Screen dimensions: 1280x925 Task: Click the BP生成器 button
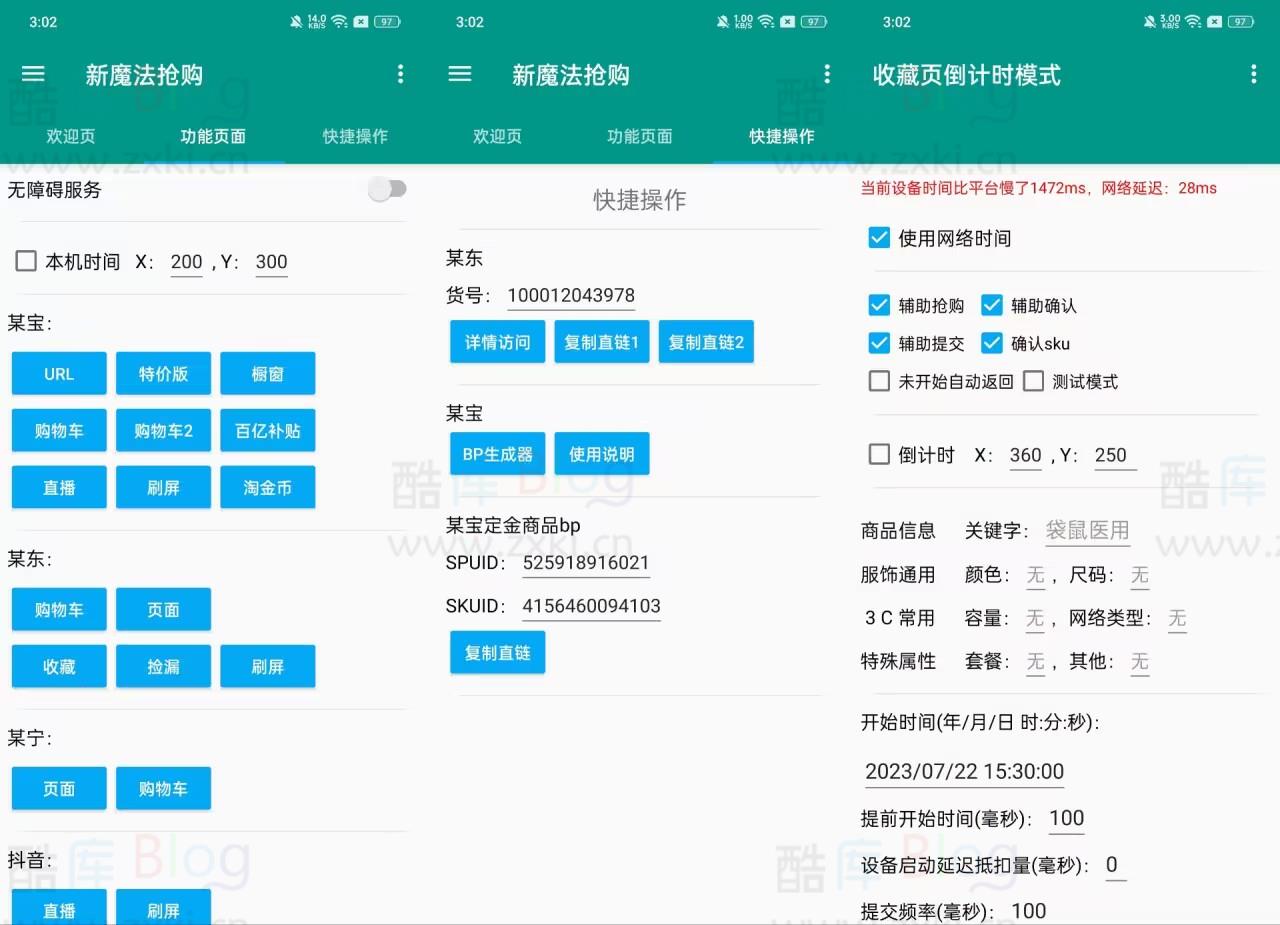tap(497, 453)
